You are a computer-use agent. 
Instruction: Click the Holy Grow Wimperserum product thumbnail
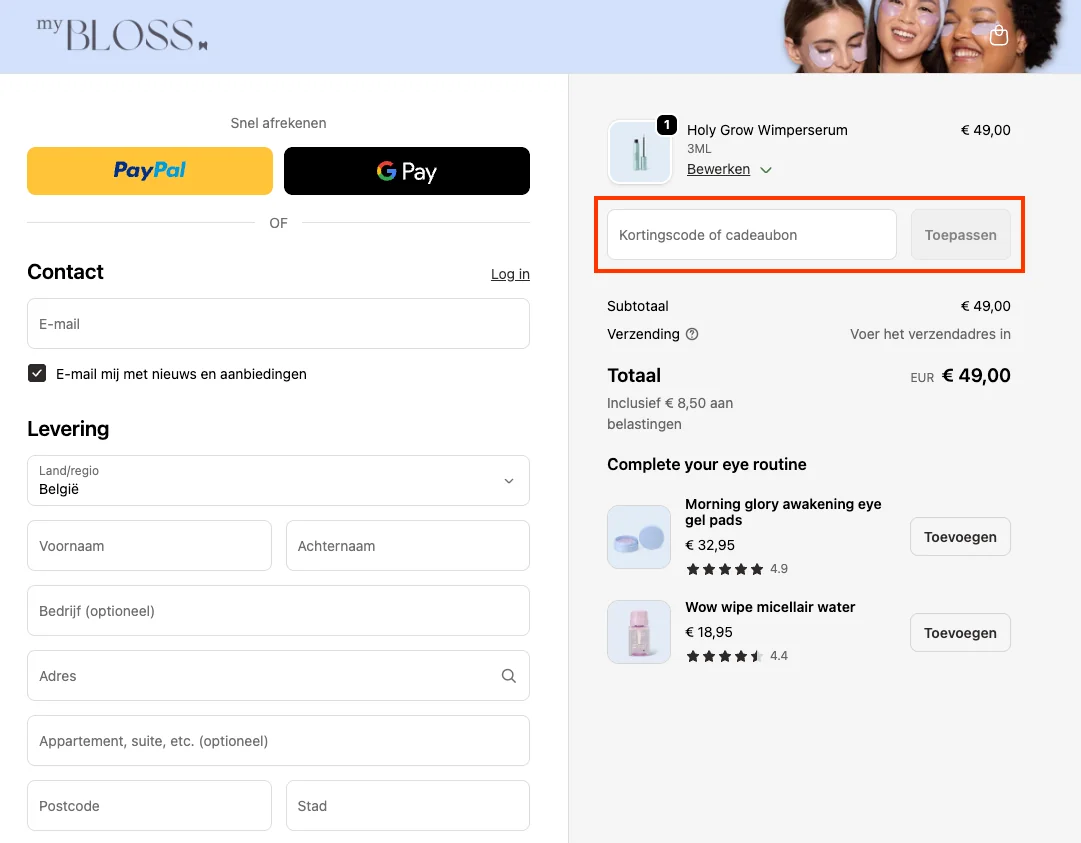(x=640, y=152)
